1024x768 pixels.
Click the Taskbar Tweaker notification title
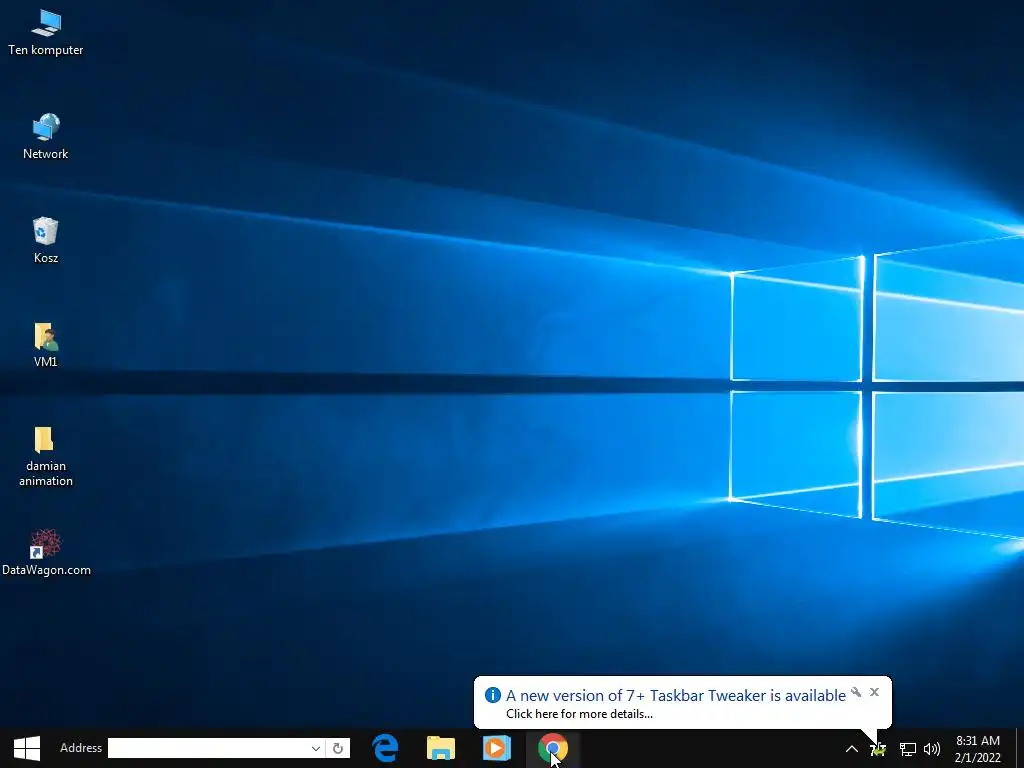pos(676,696)
